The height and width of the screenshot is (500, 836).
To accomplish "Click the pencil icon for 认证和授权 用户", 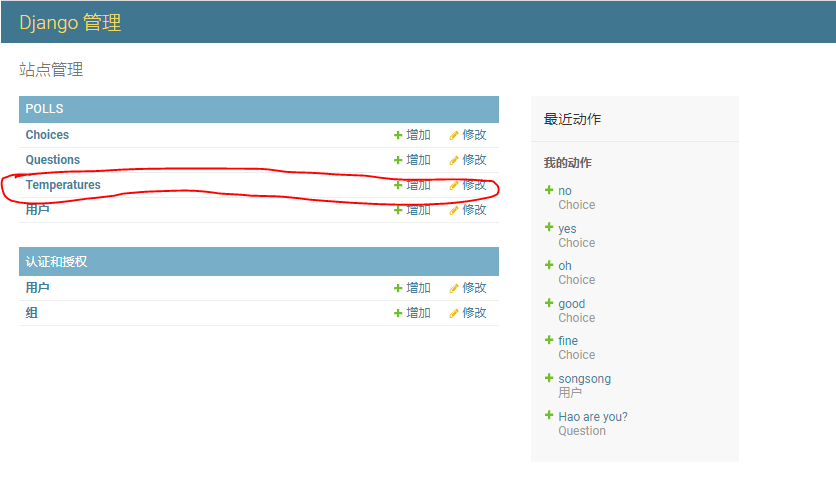I will [x=454, y=288].
